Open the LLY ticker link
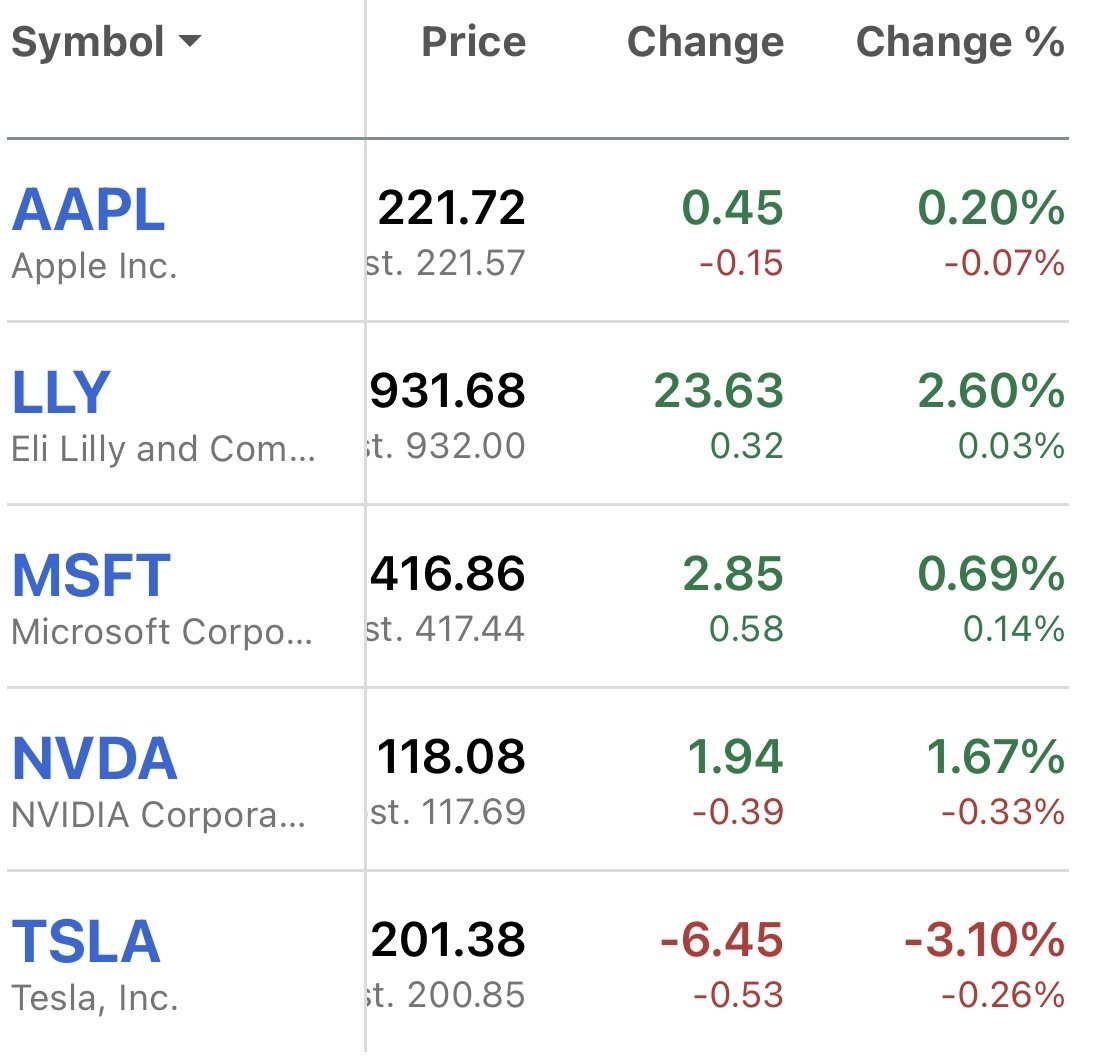Image resolution: width=1094 pixels, height=1057 pixels. click(x=61, y=392)
